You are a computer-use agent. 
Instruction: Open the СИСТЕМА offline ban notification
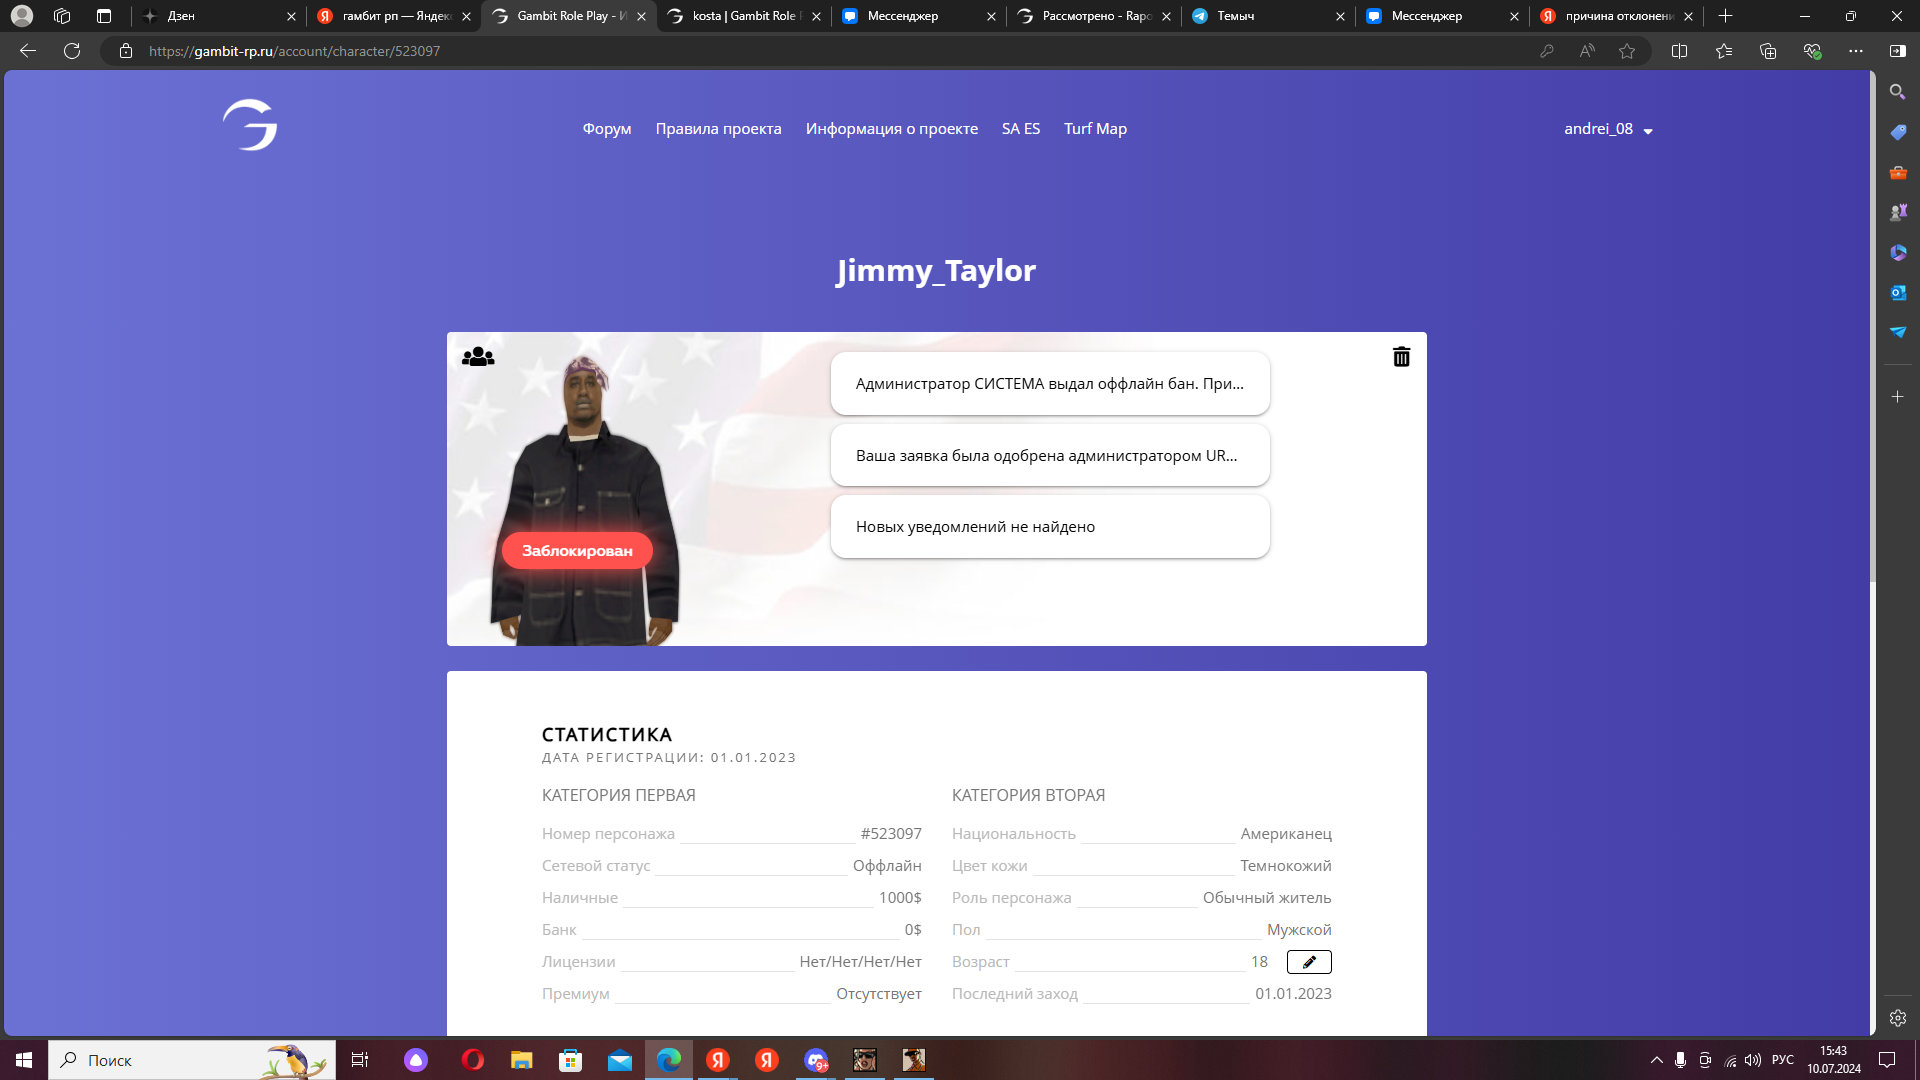click(1049, 384)
